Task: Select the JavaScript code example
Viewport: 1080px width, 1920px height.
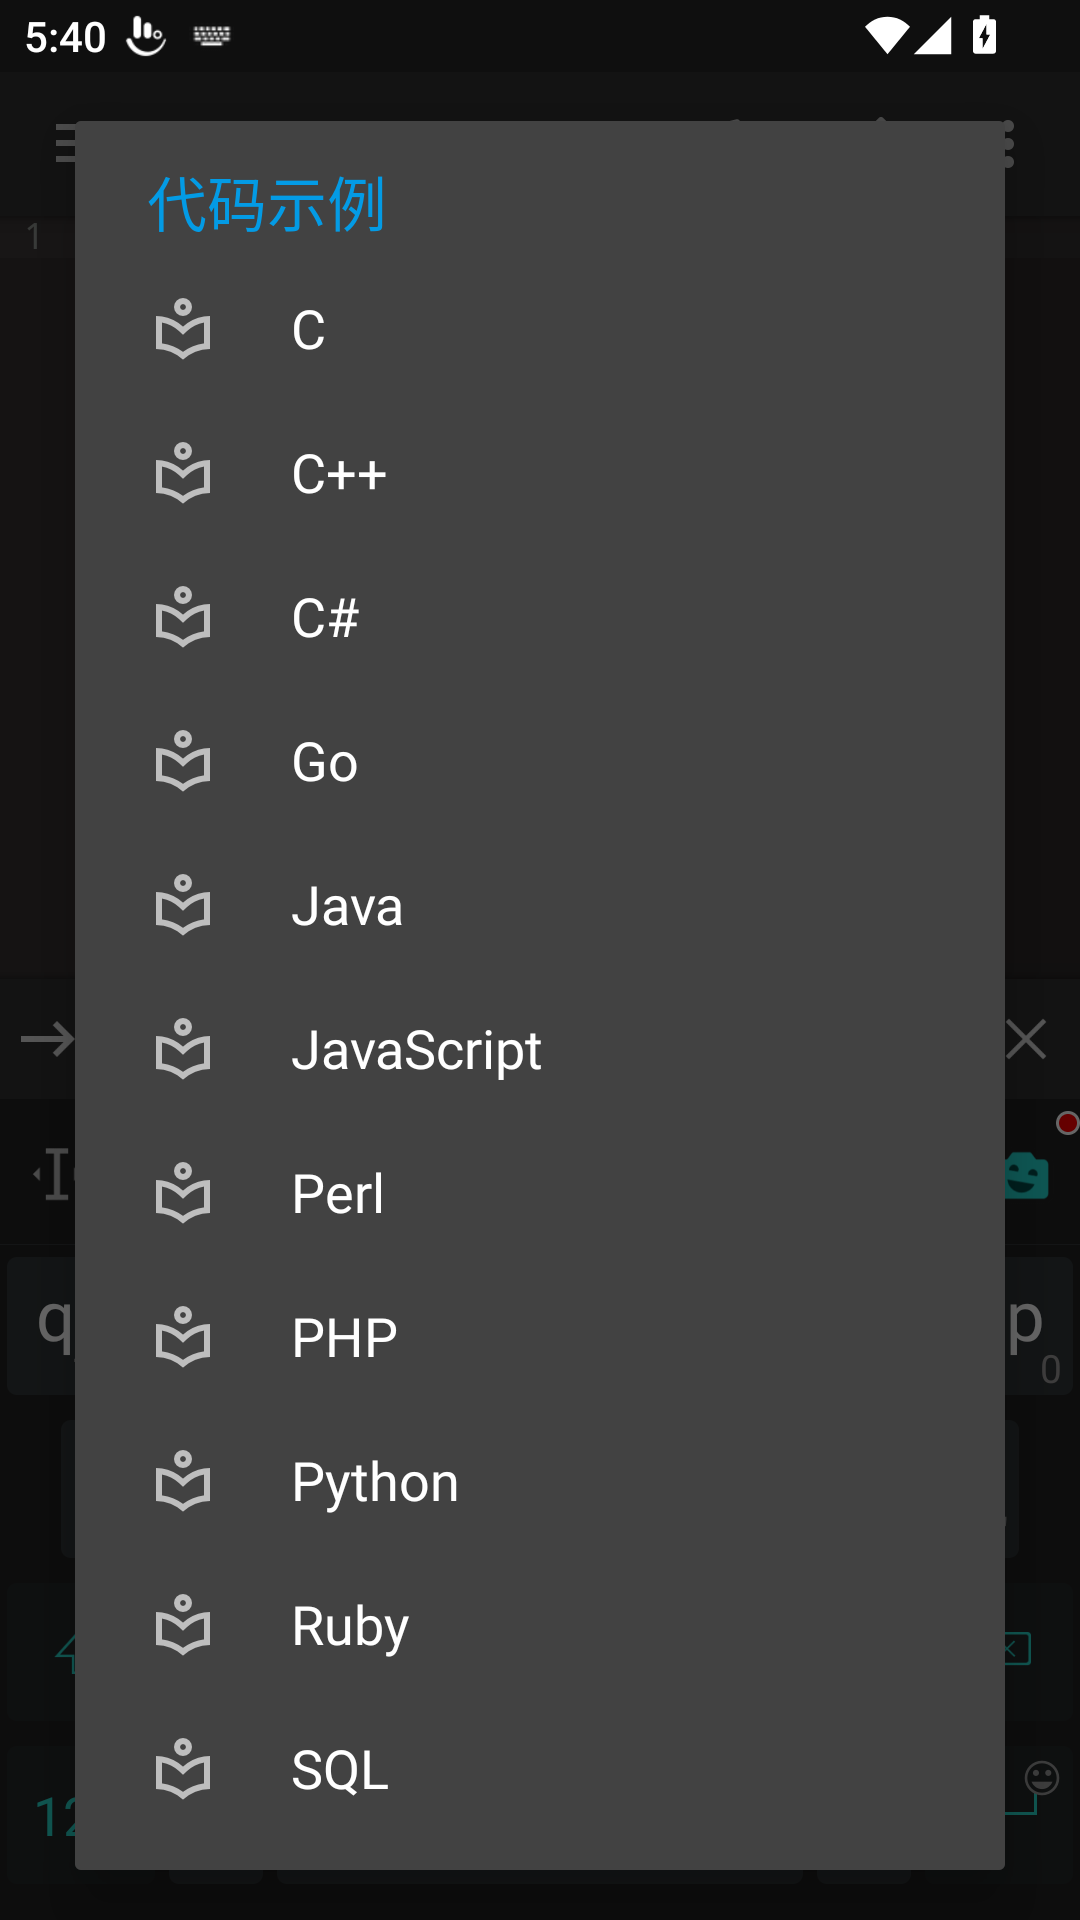Action: point(416,1050)
